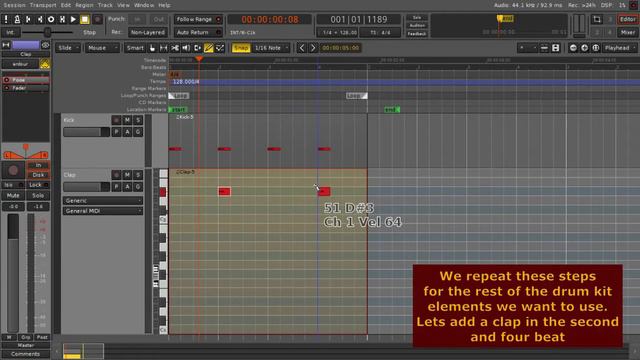Open the Edit menu

pyautogui.click(x=66, y=5)
